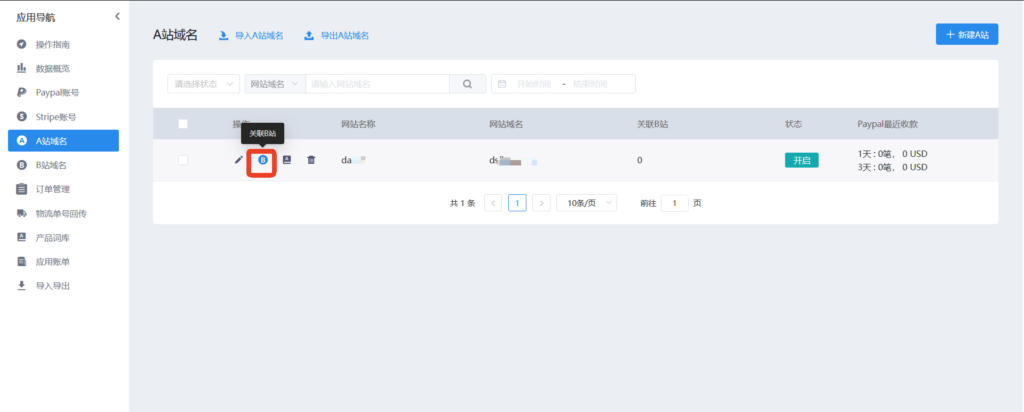Click the trash delete icon in the row

click(311, 160)
